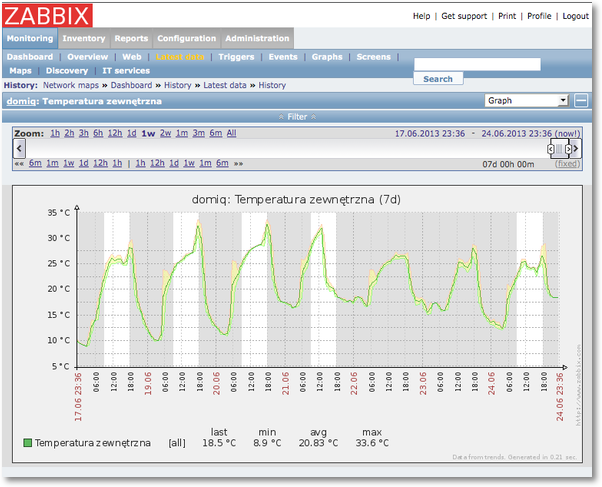The height and width of the screenshot is (487, 602).
Task: Click the slider right handle arrow
Action: tap(568, 149)
